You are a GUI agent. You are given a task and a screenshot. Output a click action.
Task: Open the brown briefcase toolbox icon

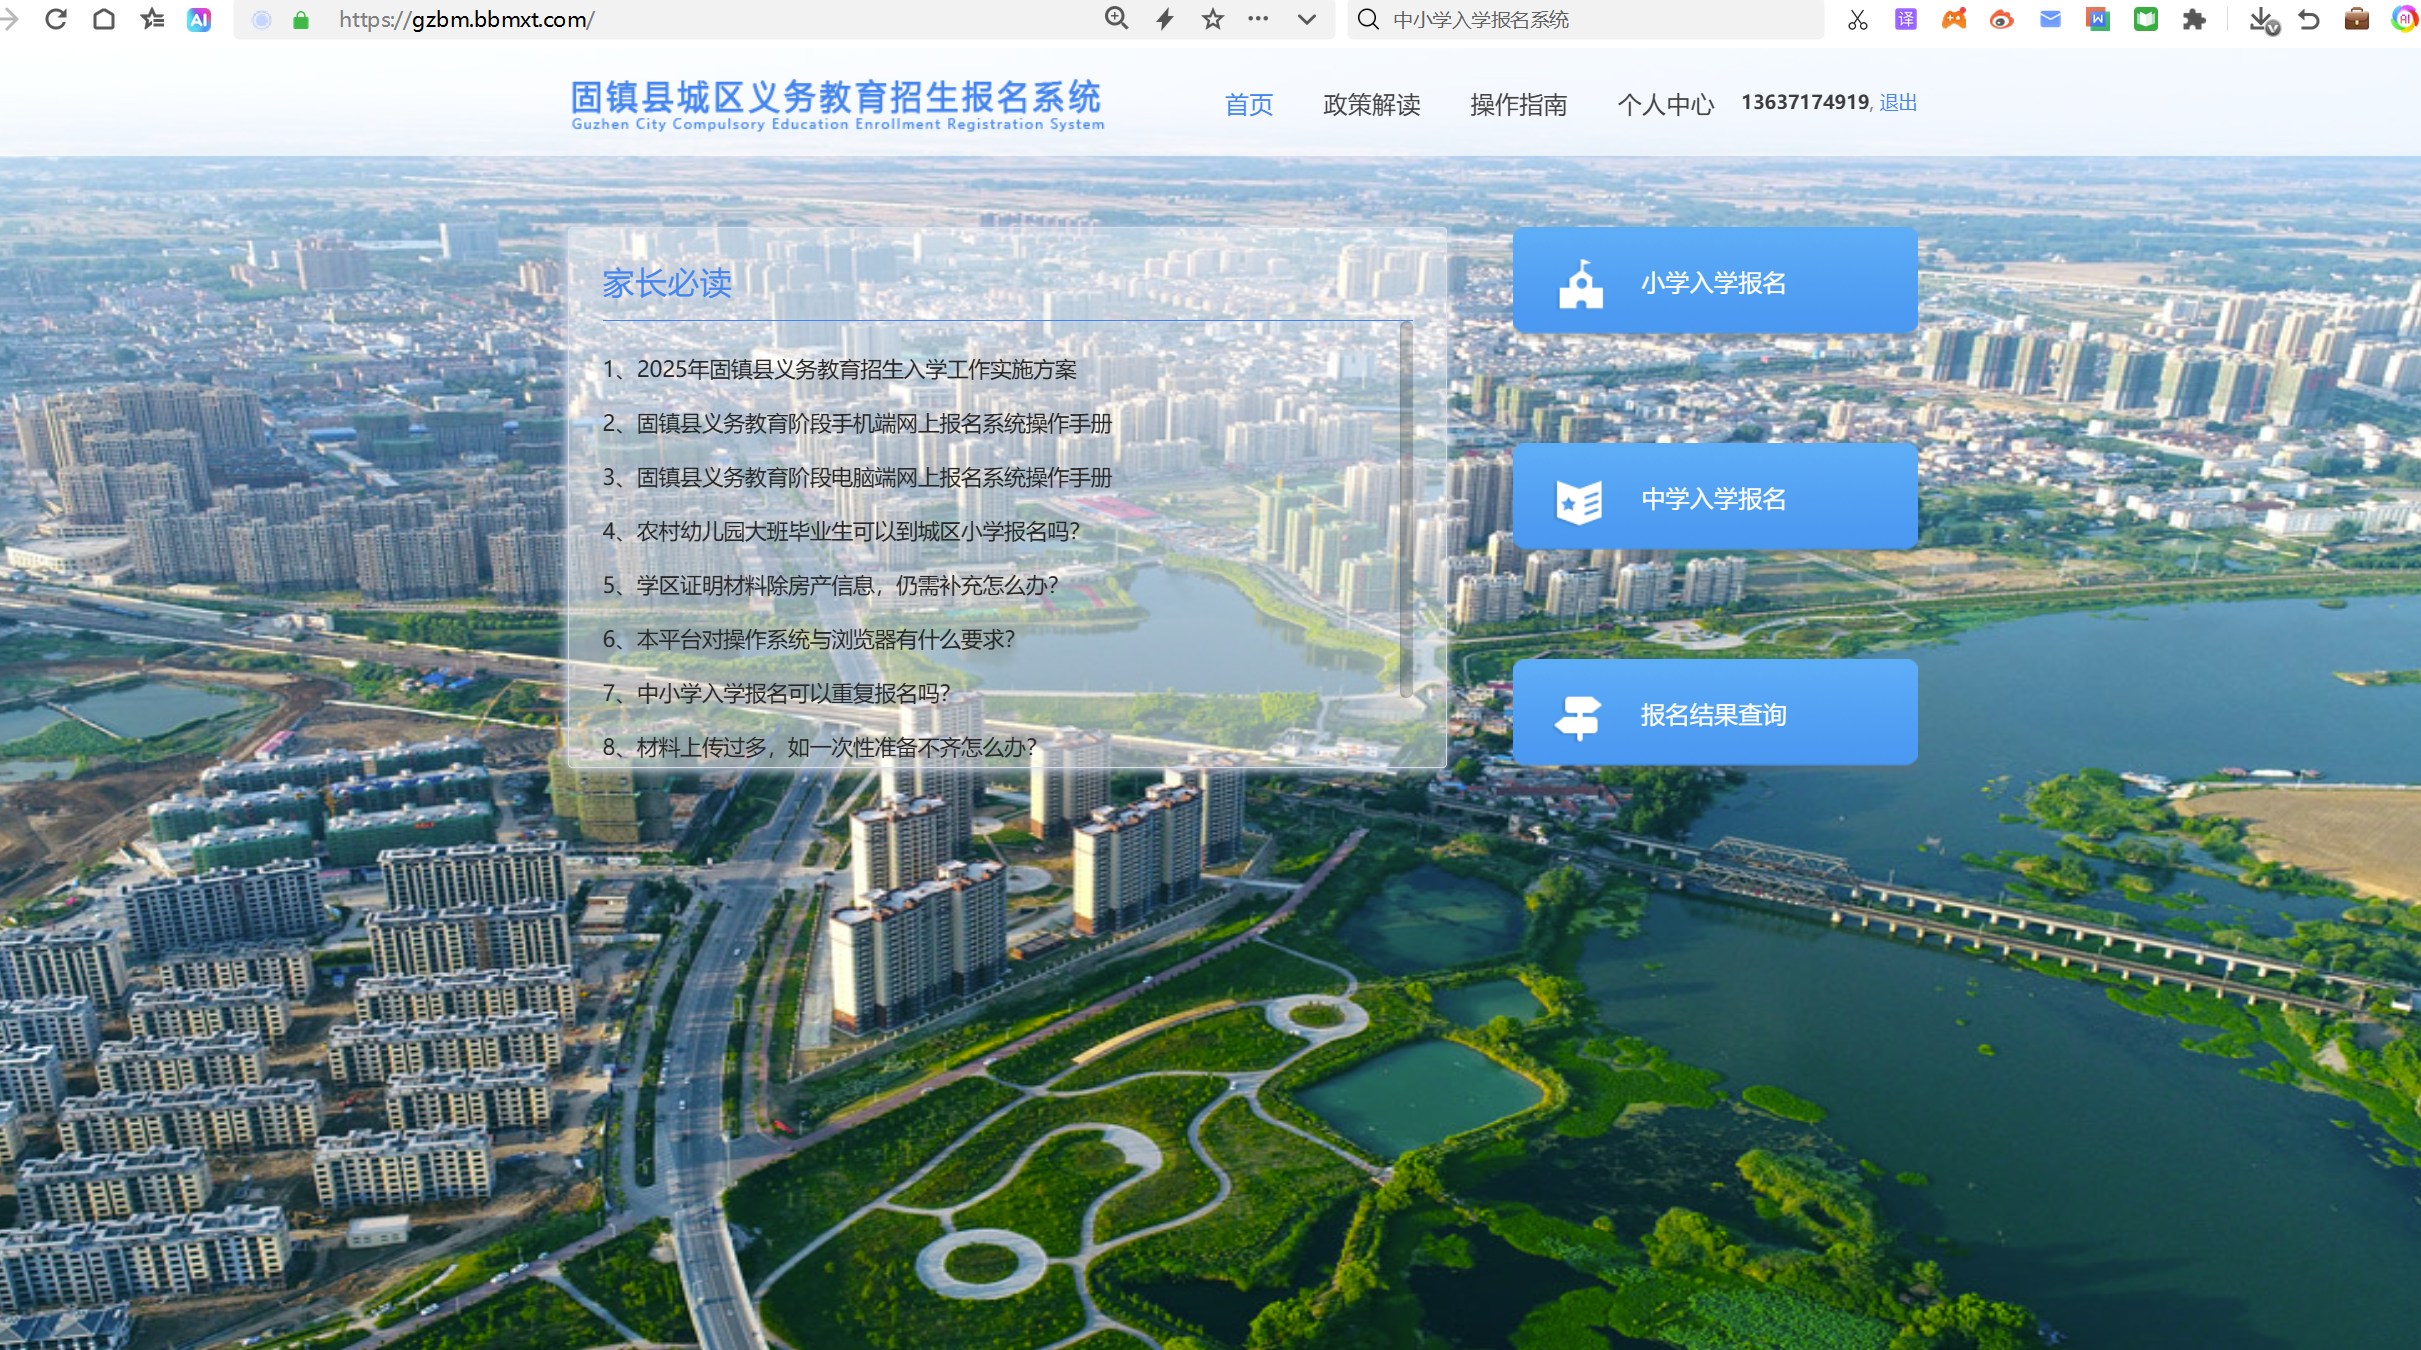pyautogui.click(x=2357, y=19)
